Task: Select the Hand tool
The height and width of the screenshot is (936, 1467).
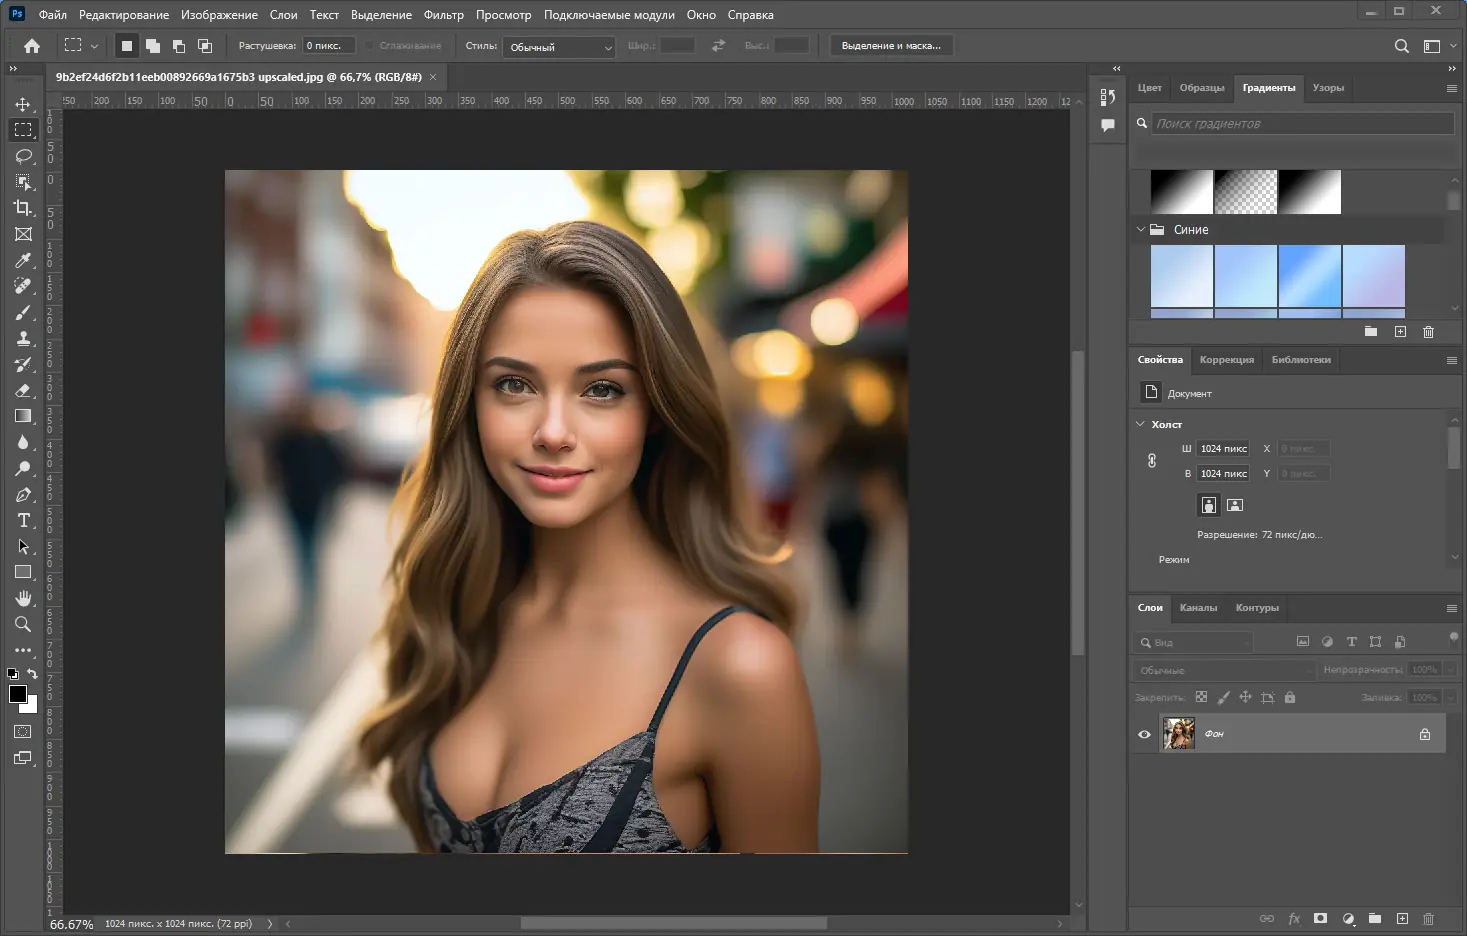Action: (23, 598)
